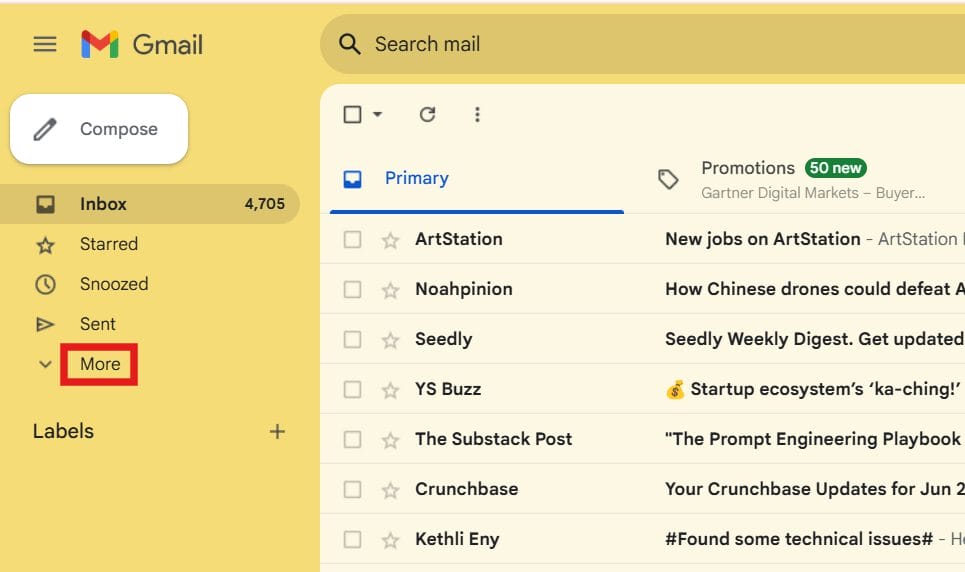This screenshot has height=572, width=965.
Task: Star the Crunchbase email
Action: coord(390,490)
